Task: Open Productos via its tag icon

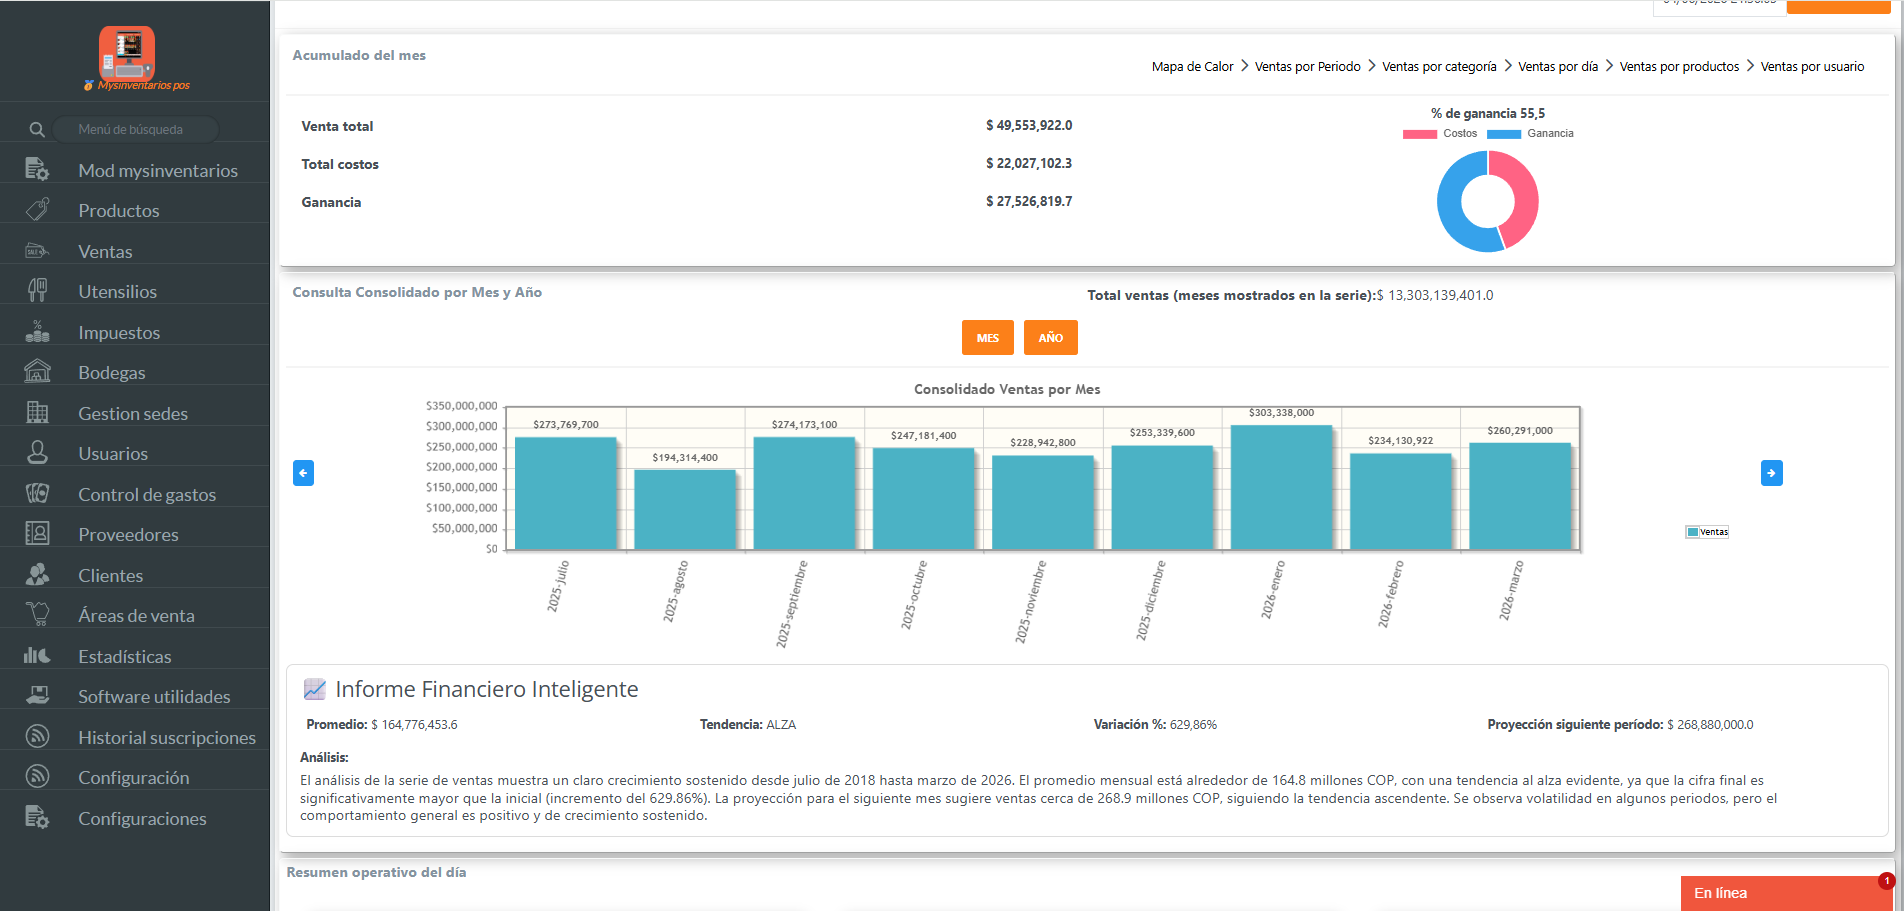Action: point(37,210)
